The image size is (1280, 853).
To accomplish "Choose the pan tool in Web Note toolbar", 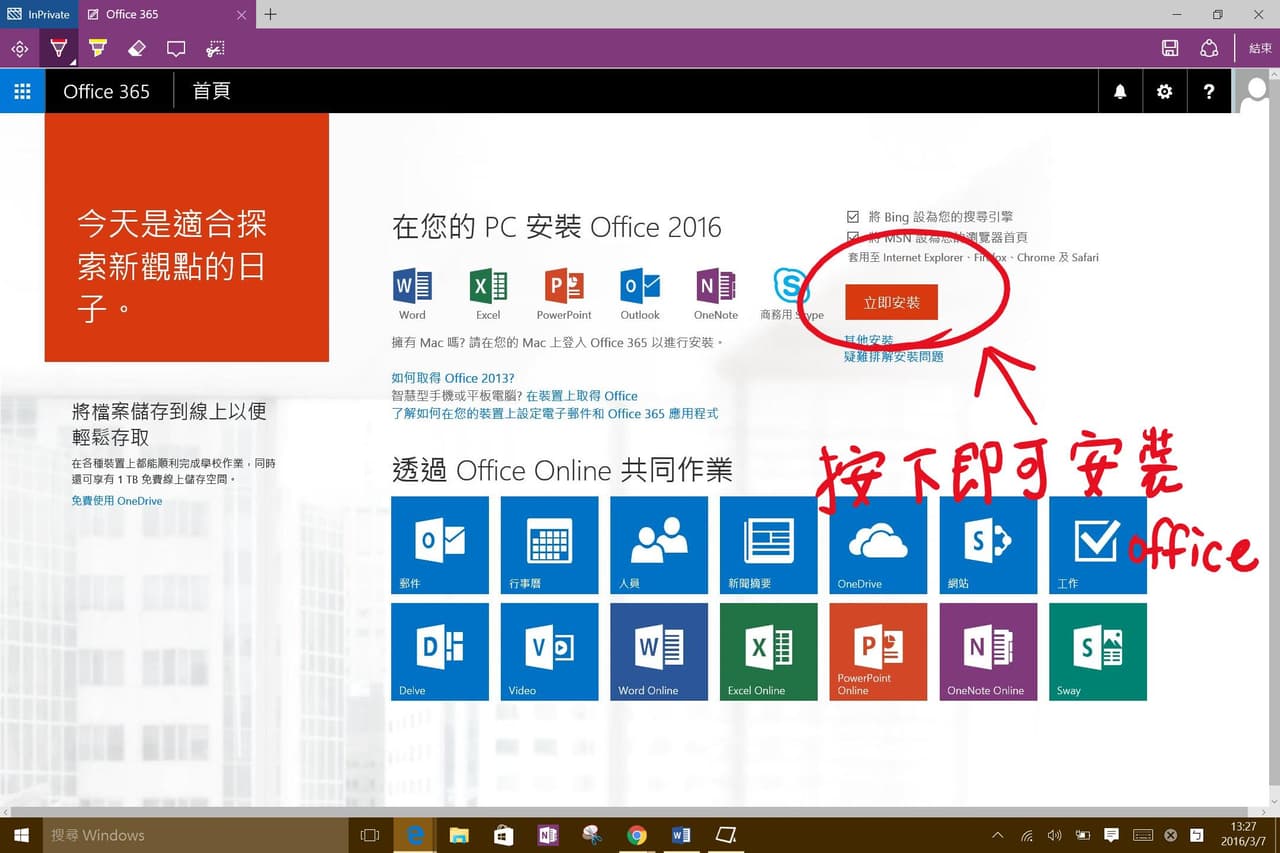I will click(x=19, y=48).
